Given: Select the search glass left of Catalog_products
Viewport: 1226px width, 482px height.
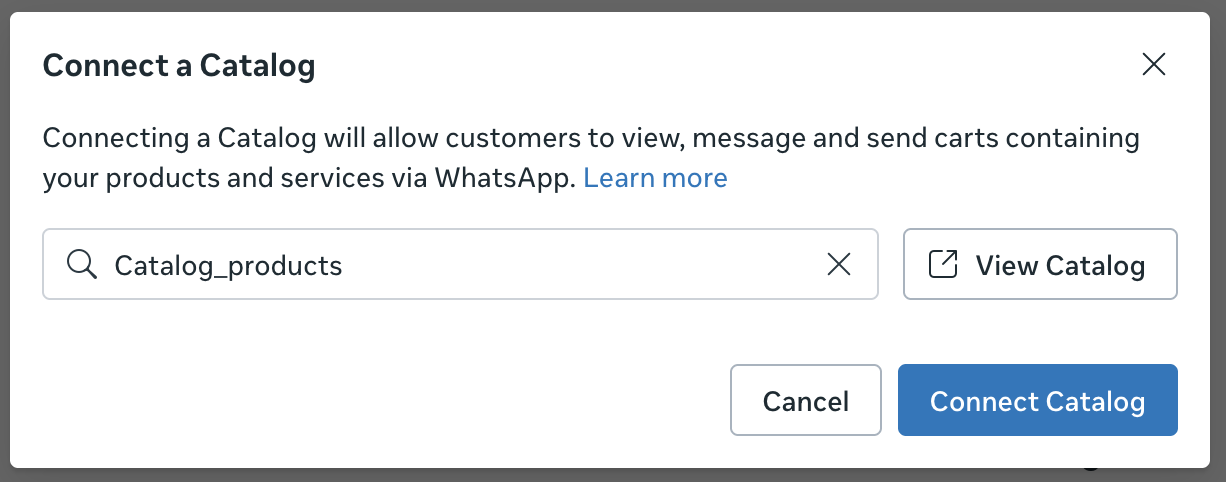Looking at the screenshot, I should [81, 264].
